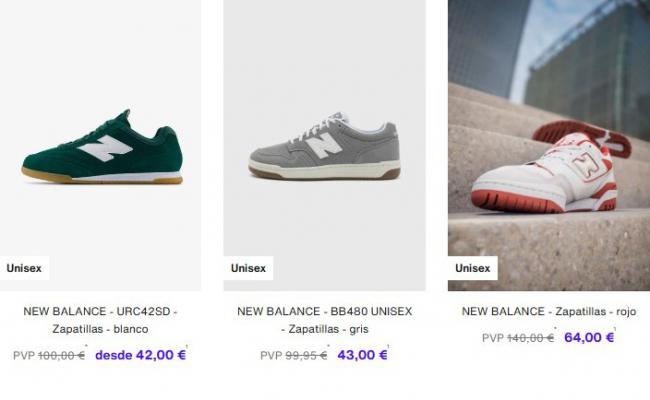650x400 pixels.
Task: Click the red outsole of the raised sneaker
Action: [582, 138]
